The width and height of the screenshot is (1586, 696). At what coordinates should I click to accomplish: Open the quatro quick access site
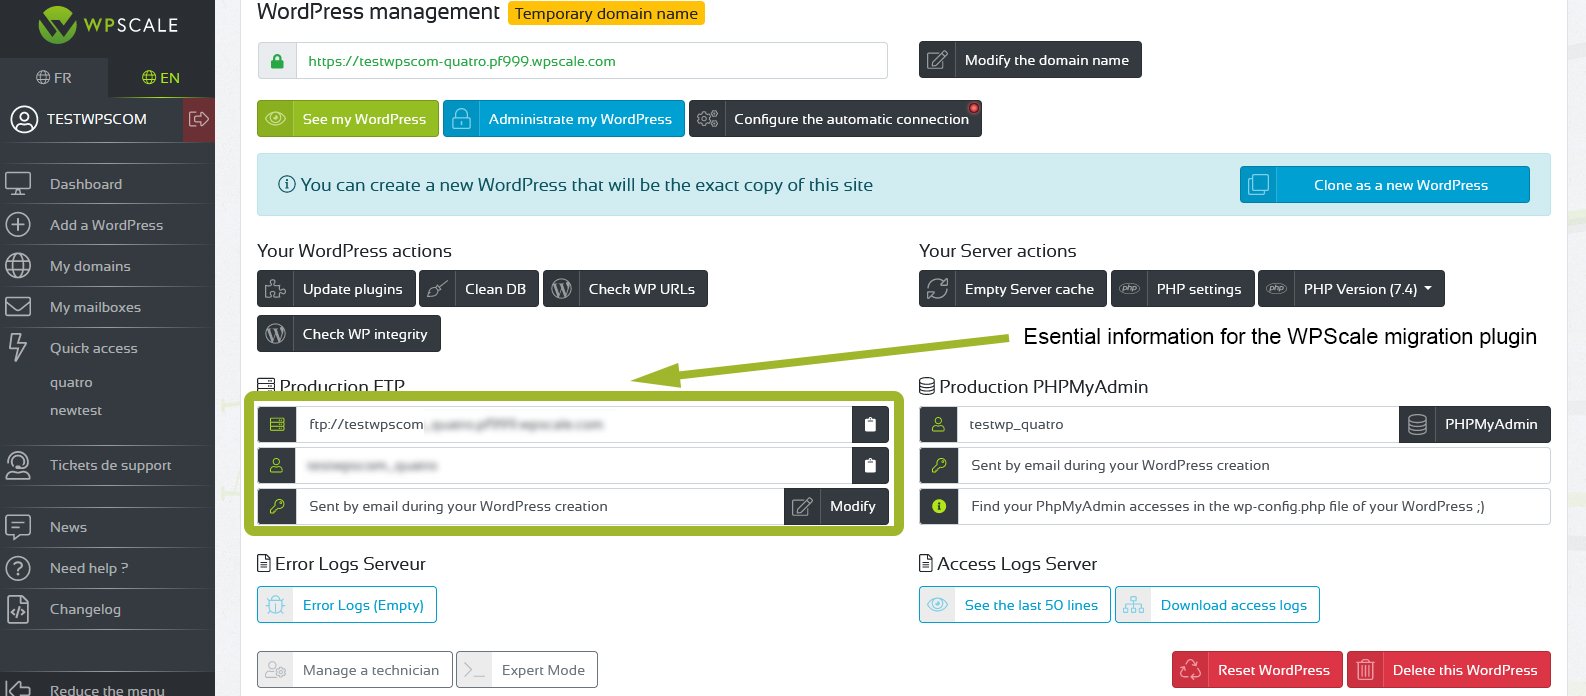[x=71, y=382]
